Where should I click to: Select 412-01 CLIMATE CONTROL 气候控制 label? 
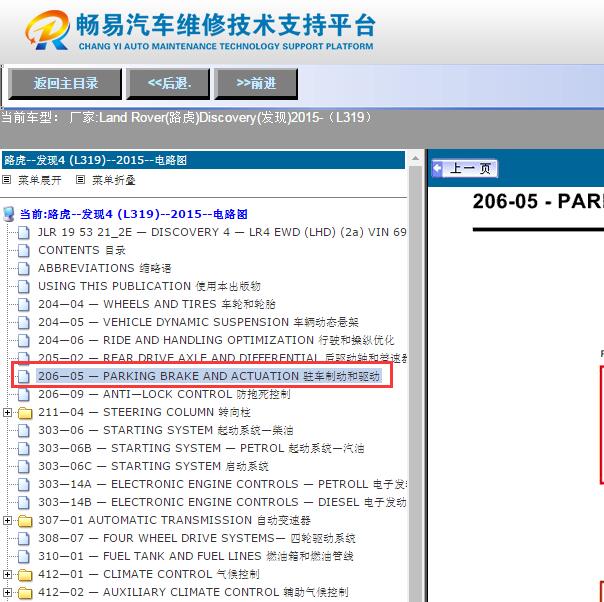tap(149, 574)
